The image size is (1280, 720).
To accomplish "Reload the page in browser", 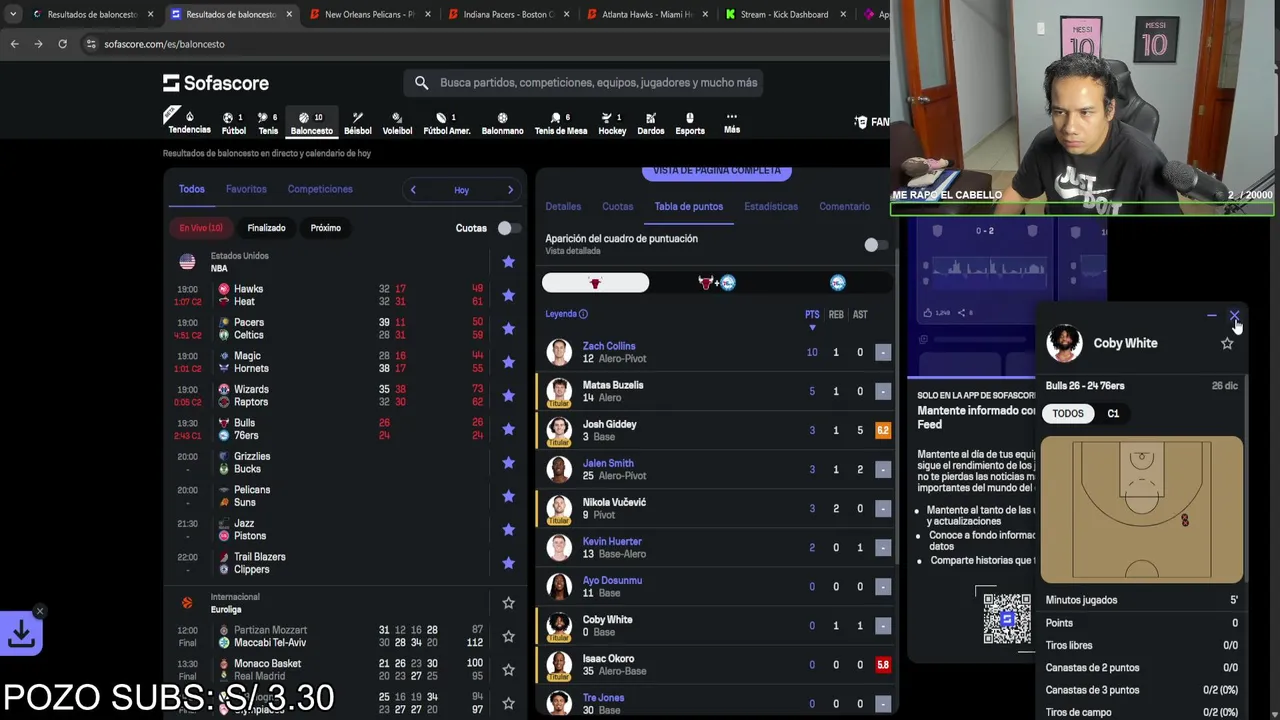I will [62, 44].
